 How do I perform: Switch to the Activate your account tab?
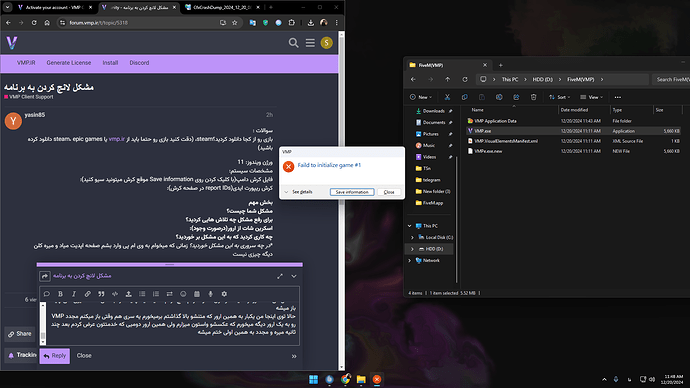click(x=52, y=7)
